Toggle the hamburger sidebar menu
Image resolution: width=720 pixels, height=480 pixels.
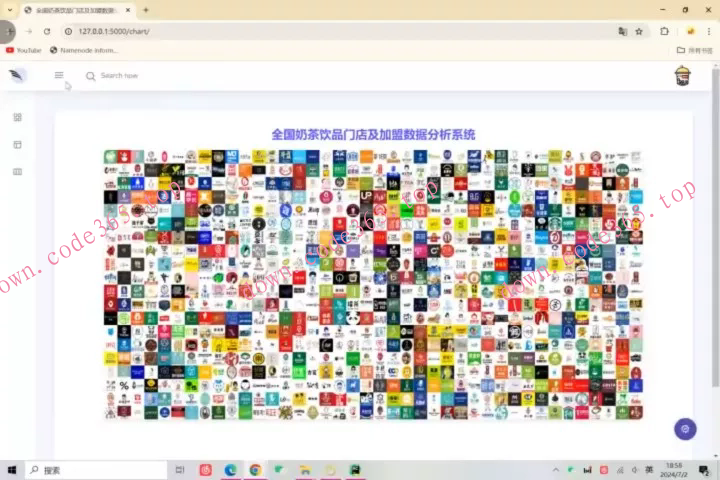click(59, 75)
